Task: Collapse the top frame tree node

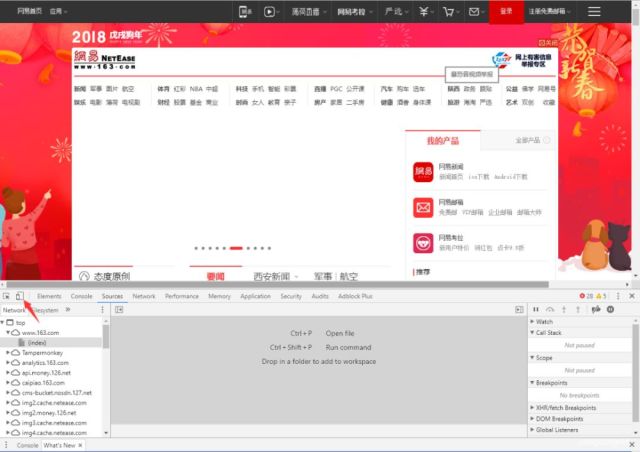Action: [3, 323]
